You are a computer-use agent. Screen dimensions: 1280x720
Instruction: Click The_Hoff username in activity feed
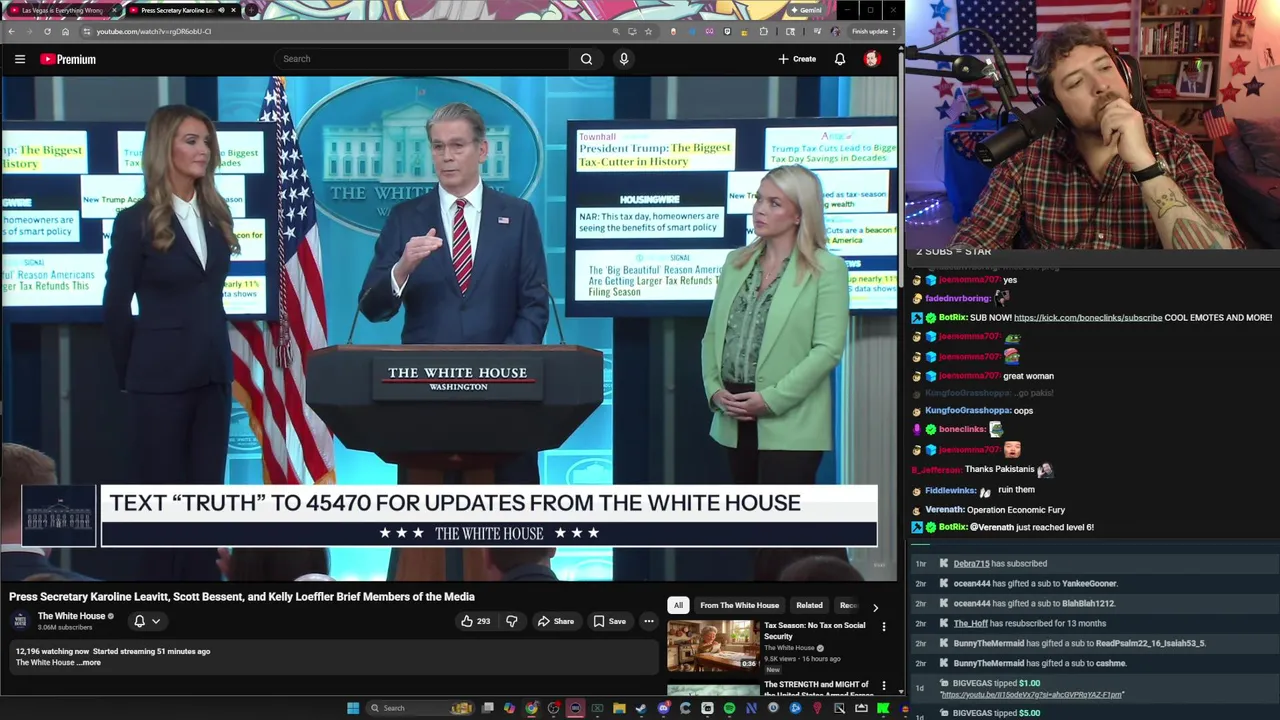(x=970, y=624)
